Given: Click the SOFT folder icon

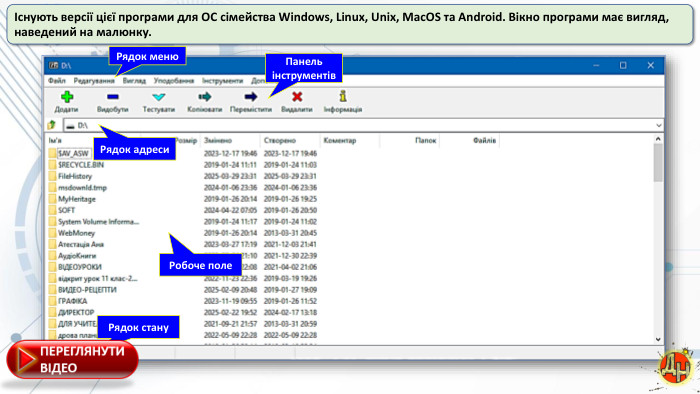Looking at the screenshot, I should [x=52, y=210].
